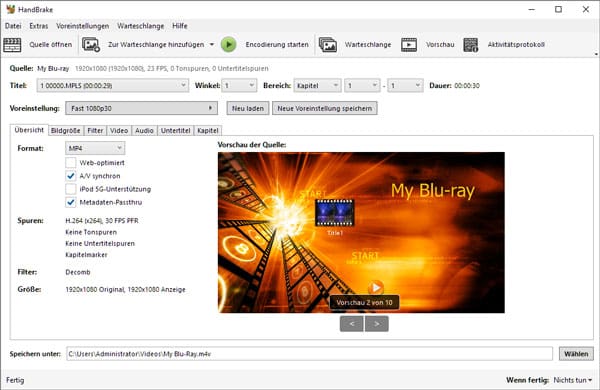Uncheck the A/V synchron checkbox
This screenshot has width=600, height=390.
70,176
